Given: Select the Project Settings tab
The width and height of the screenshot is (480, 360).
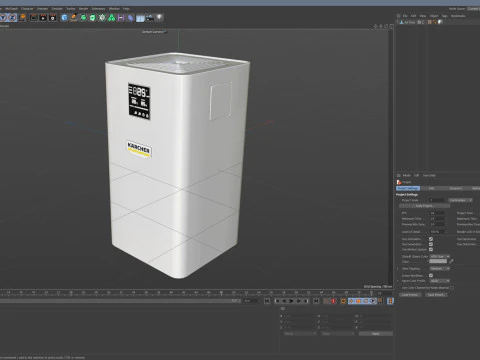Looking at the screenshot, I should [x=408, y=188].
